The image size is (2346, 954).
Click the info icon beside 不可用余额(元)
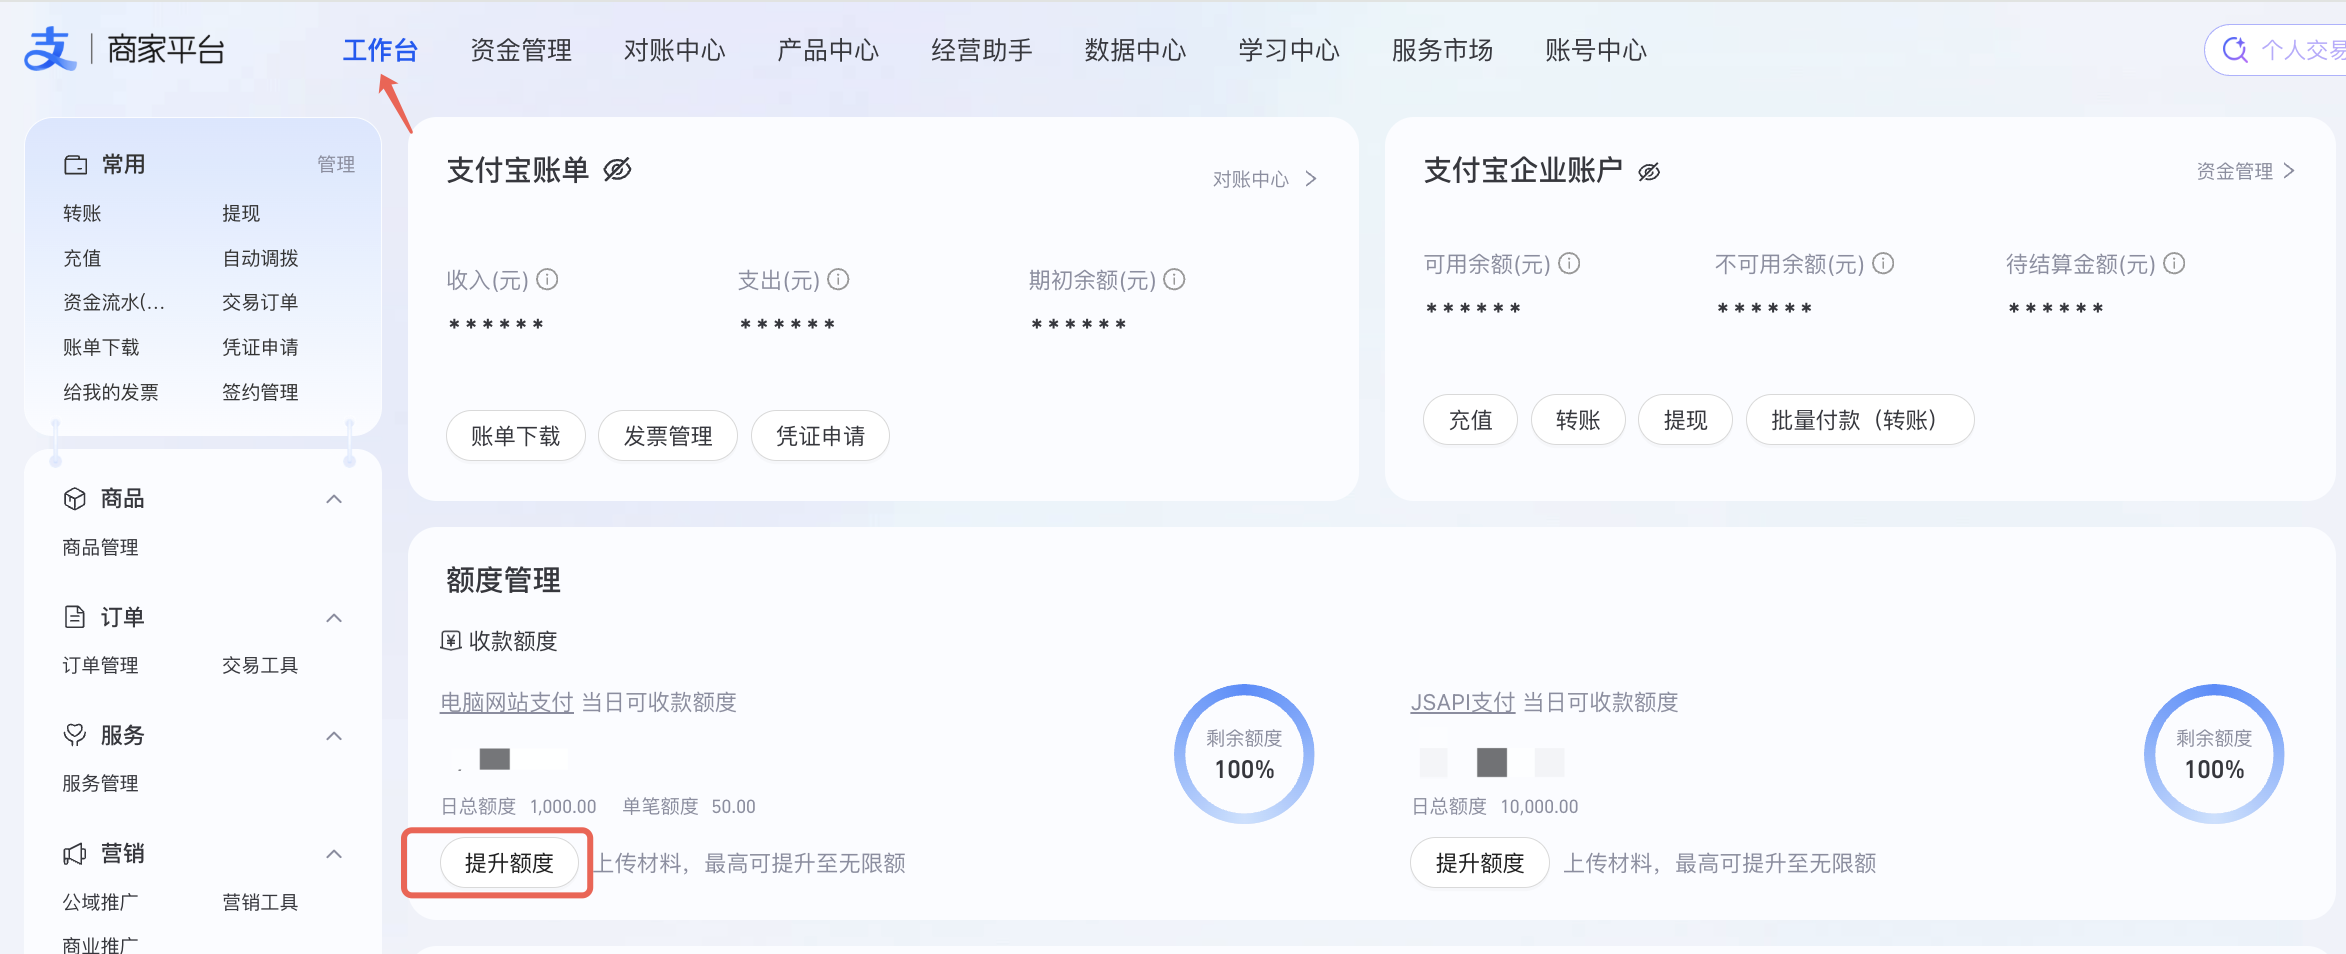[x=1883, y=263]
